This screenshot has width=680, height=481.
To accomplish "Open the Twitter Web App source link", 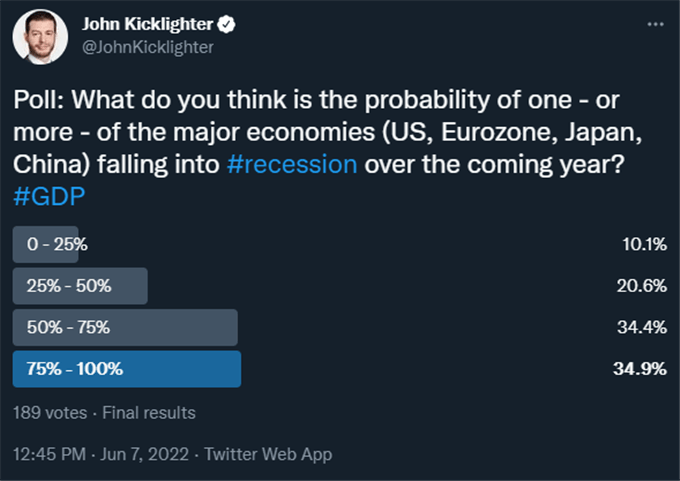I will [268, 454].
